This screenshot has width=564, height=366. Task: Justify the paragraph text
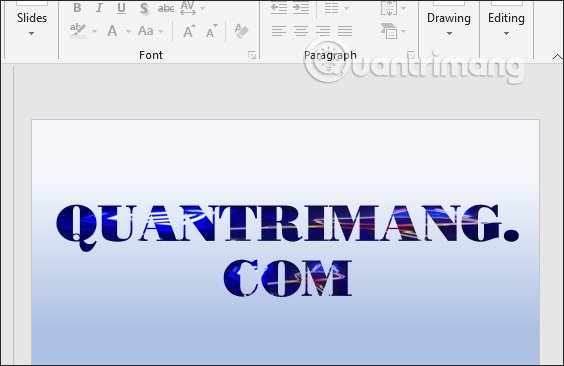pos(345,31)
